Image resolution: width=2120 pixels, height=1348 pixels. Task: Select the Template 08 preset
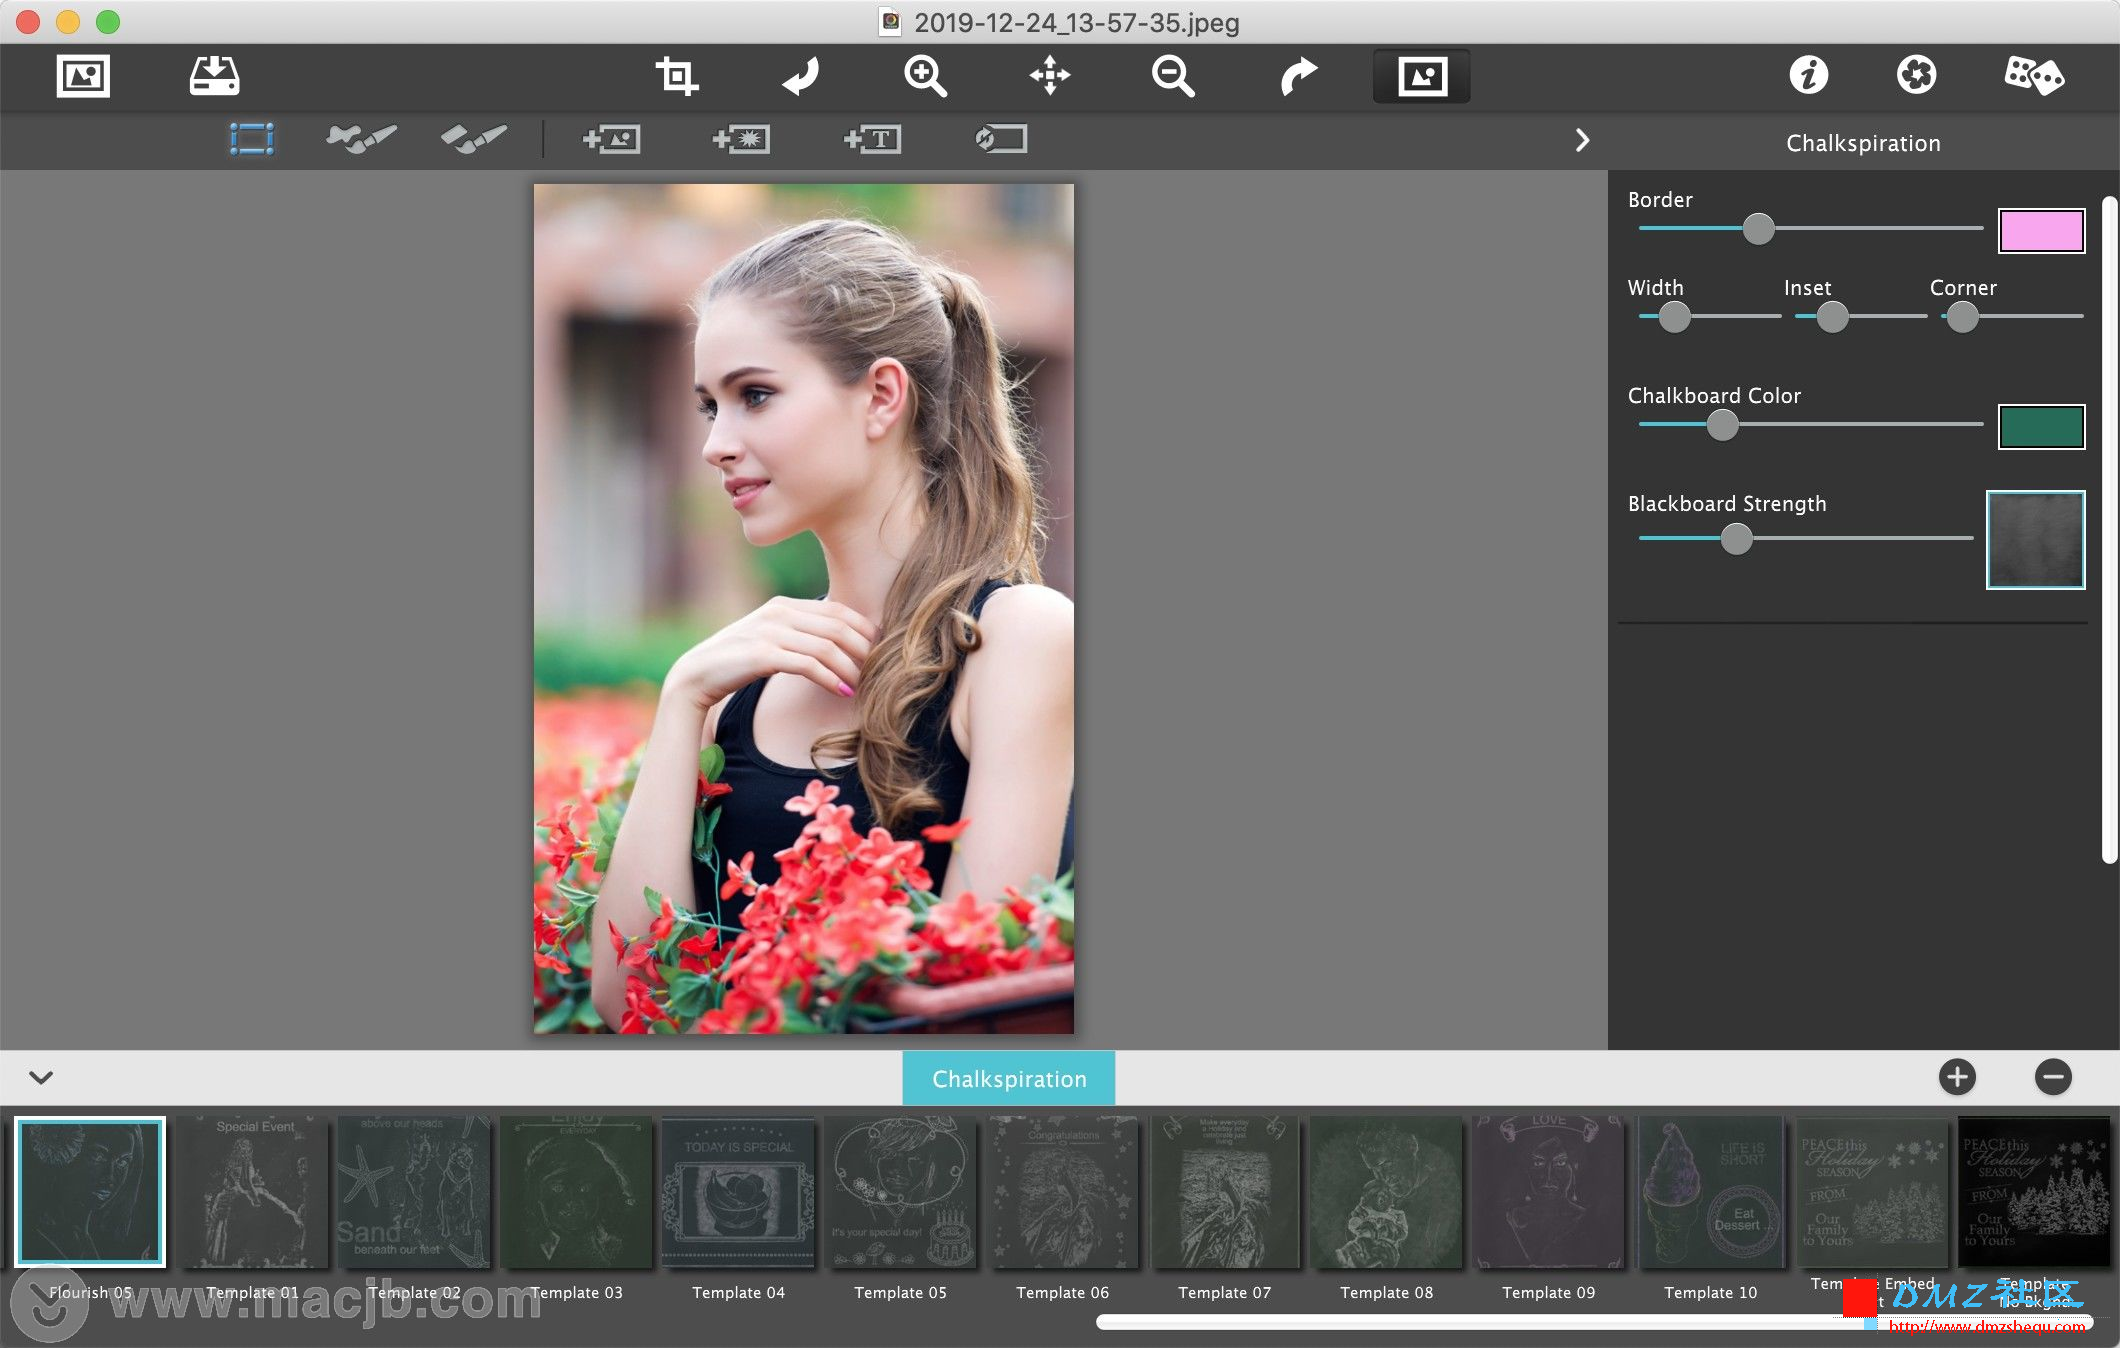(1386, 1192)
